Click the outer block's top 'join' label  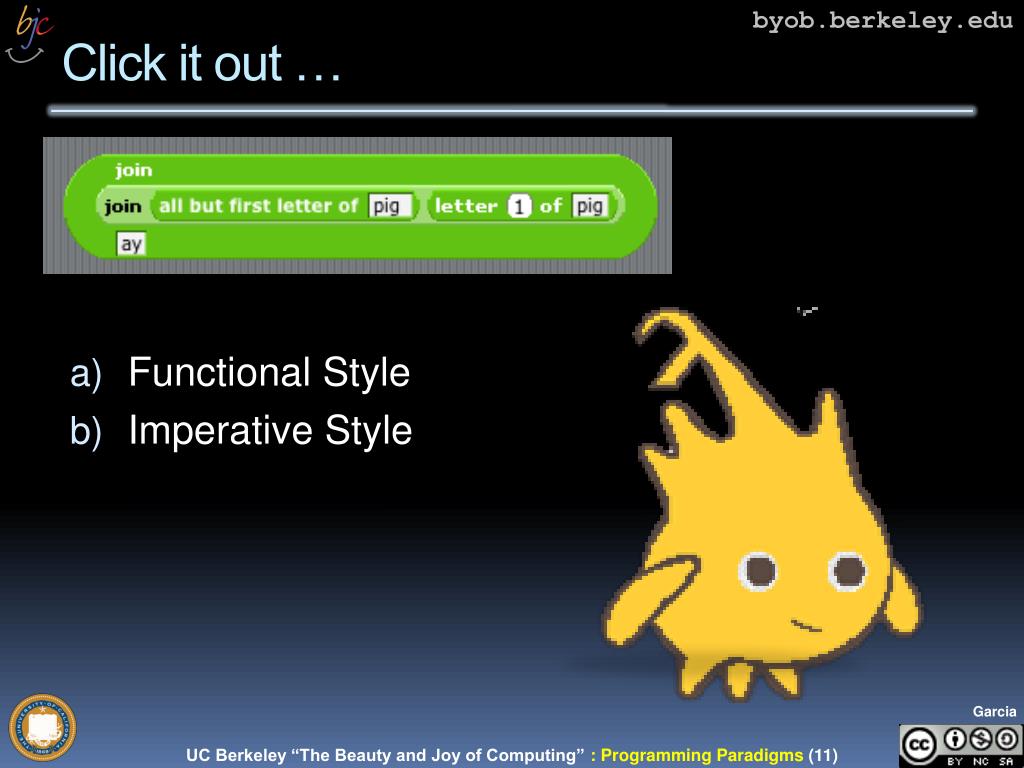134,170
